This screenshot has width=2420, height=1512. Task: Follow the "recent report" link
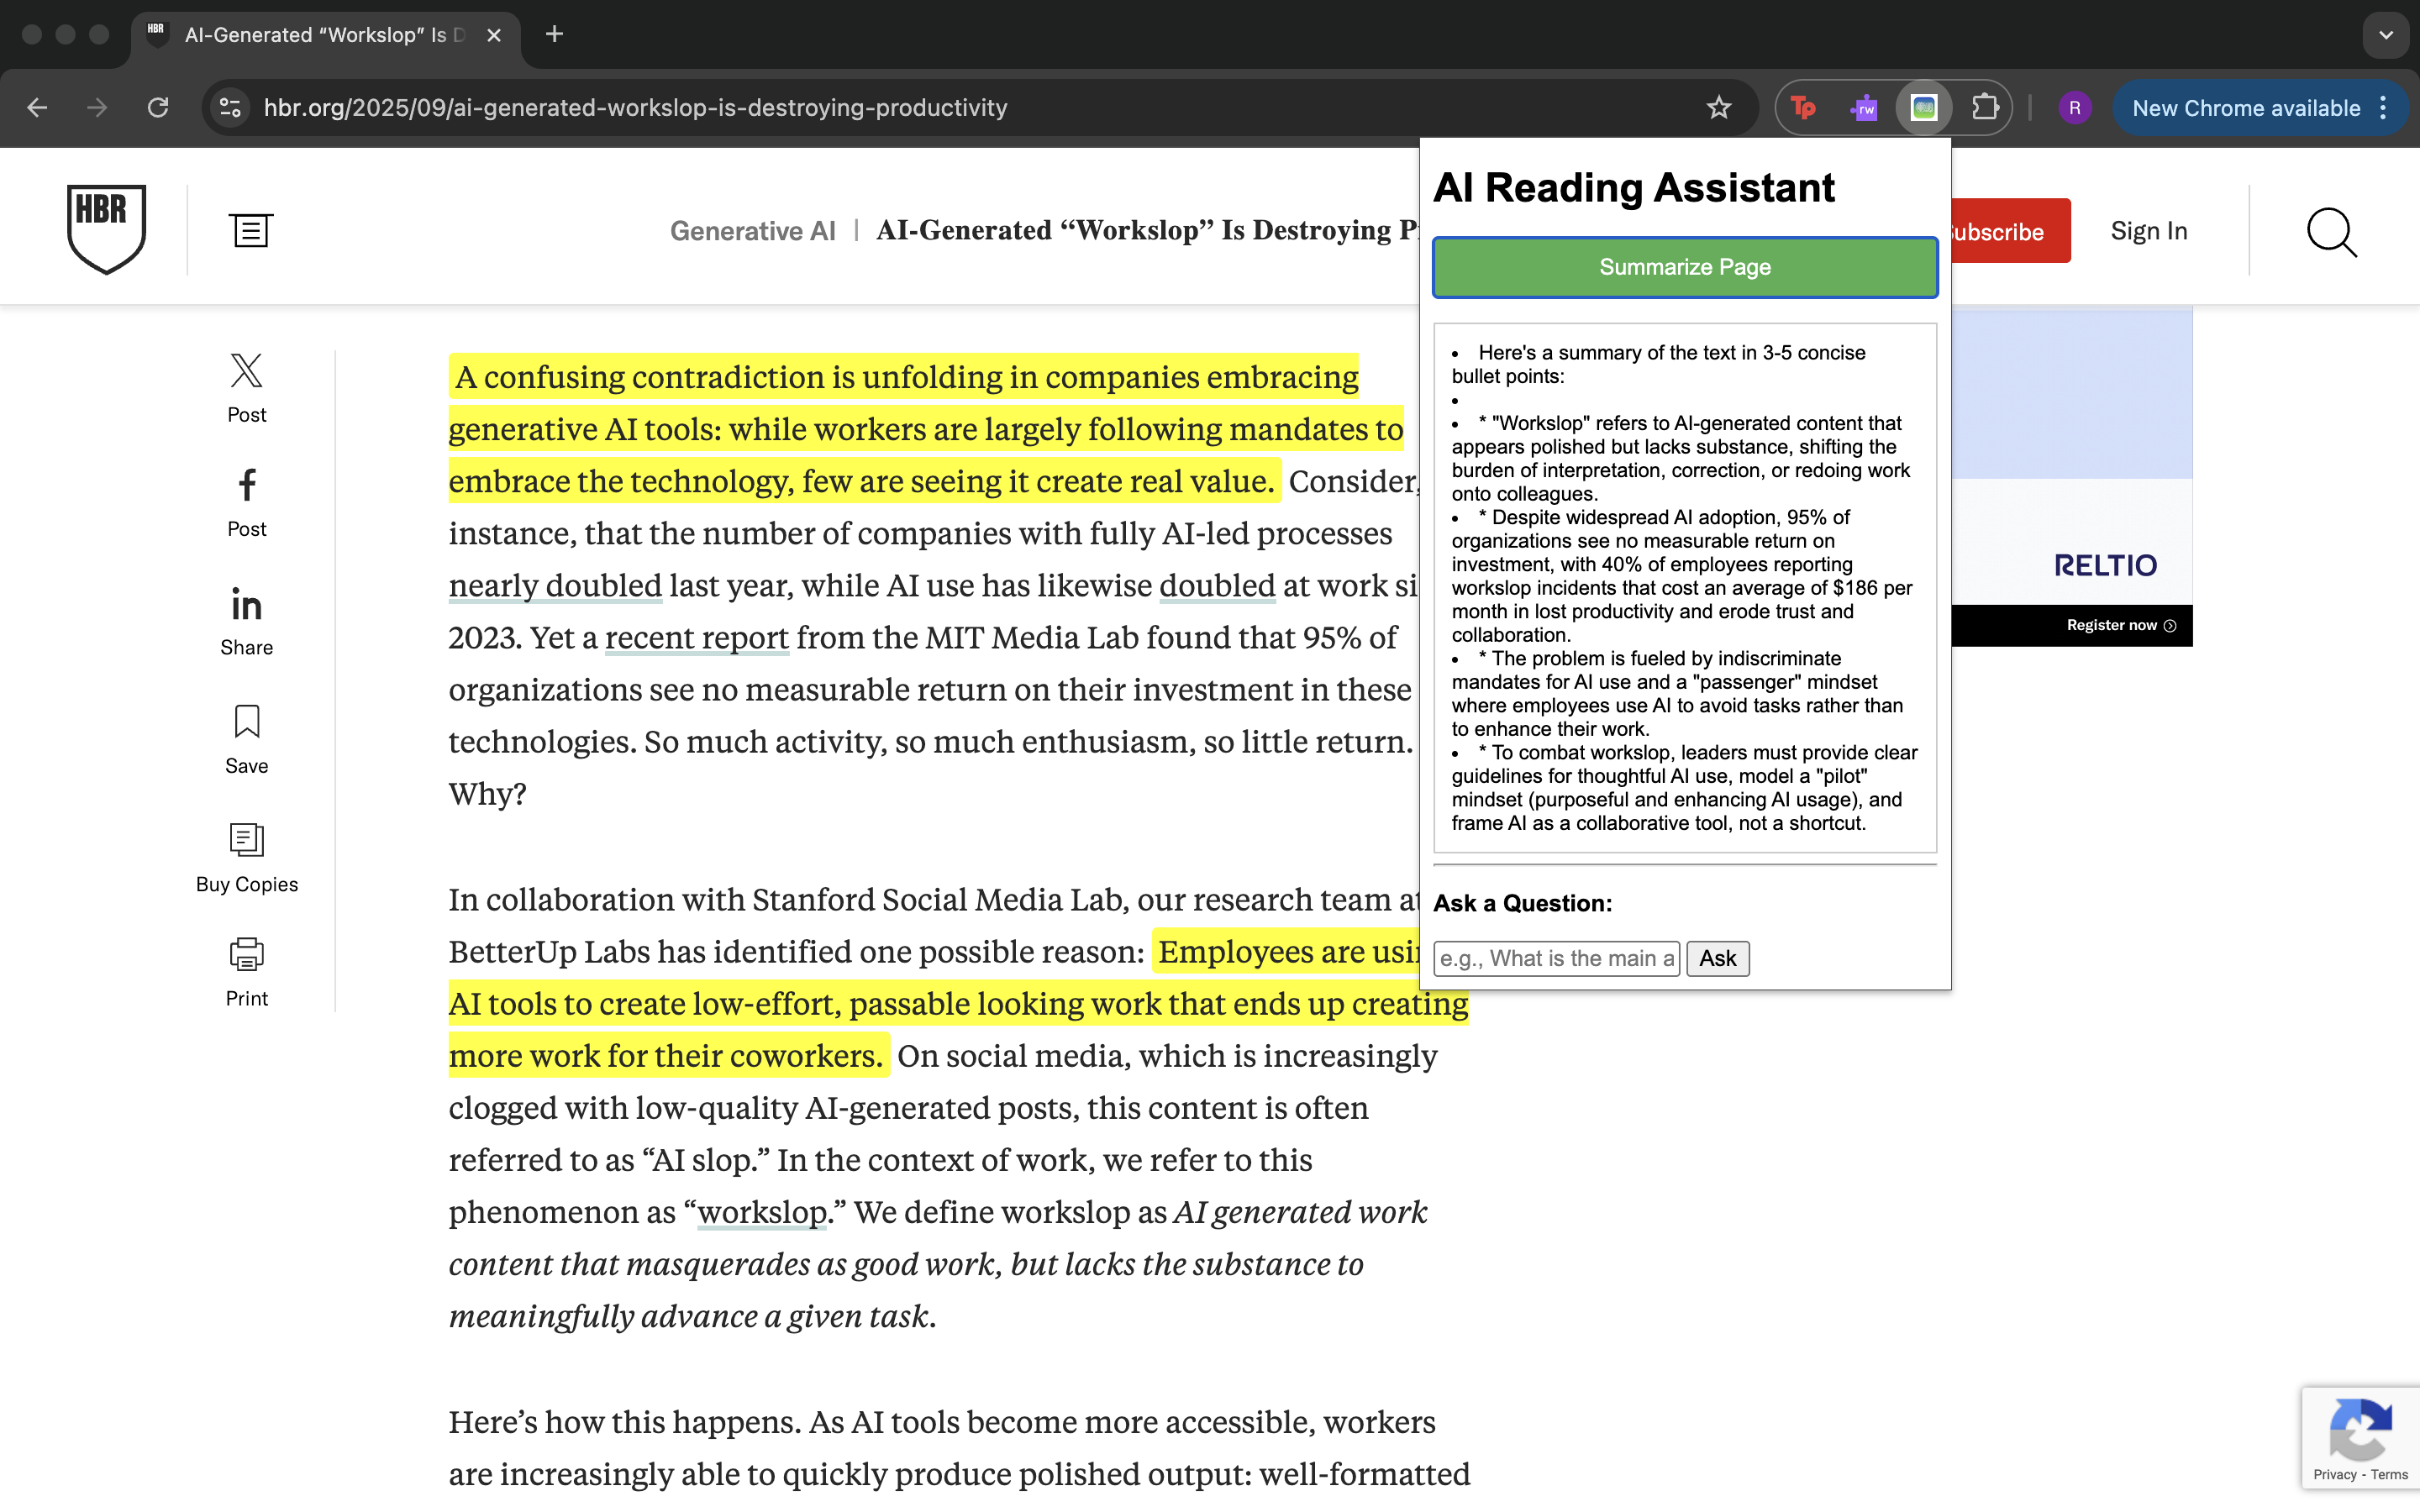pyautogui.click(x=696, y=638)
